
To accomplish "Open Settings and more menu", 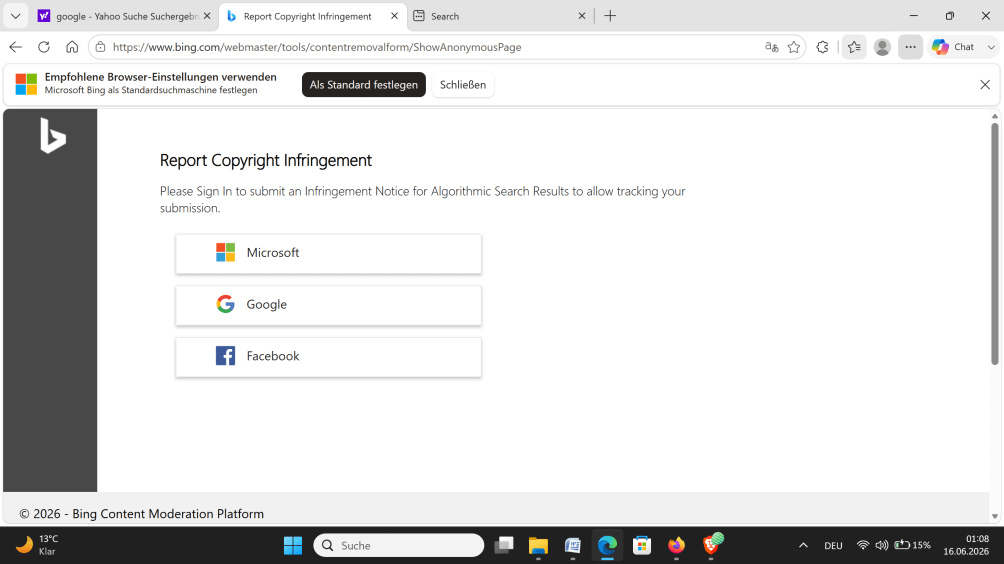I will tap(910, 47).
